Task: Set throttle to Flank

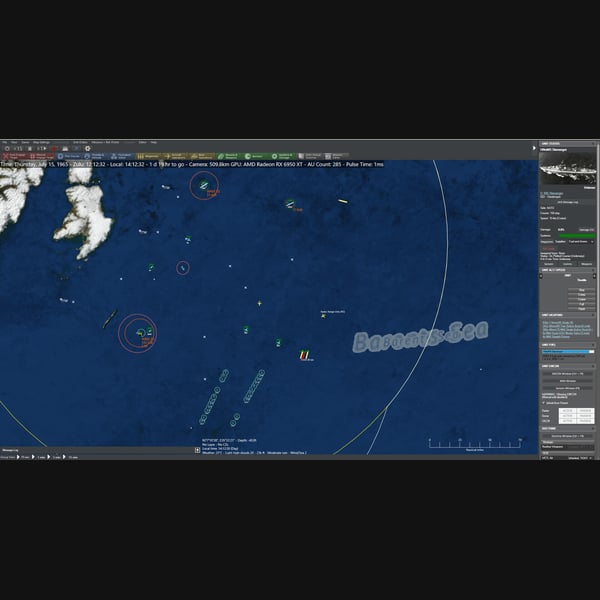Action: tap(582, 309)
